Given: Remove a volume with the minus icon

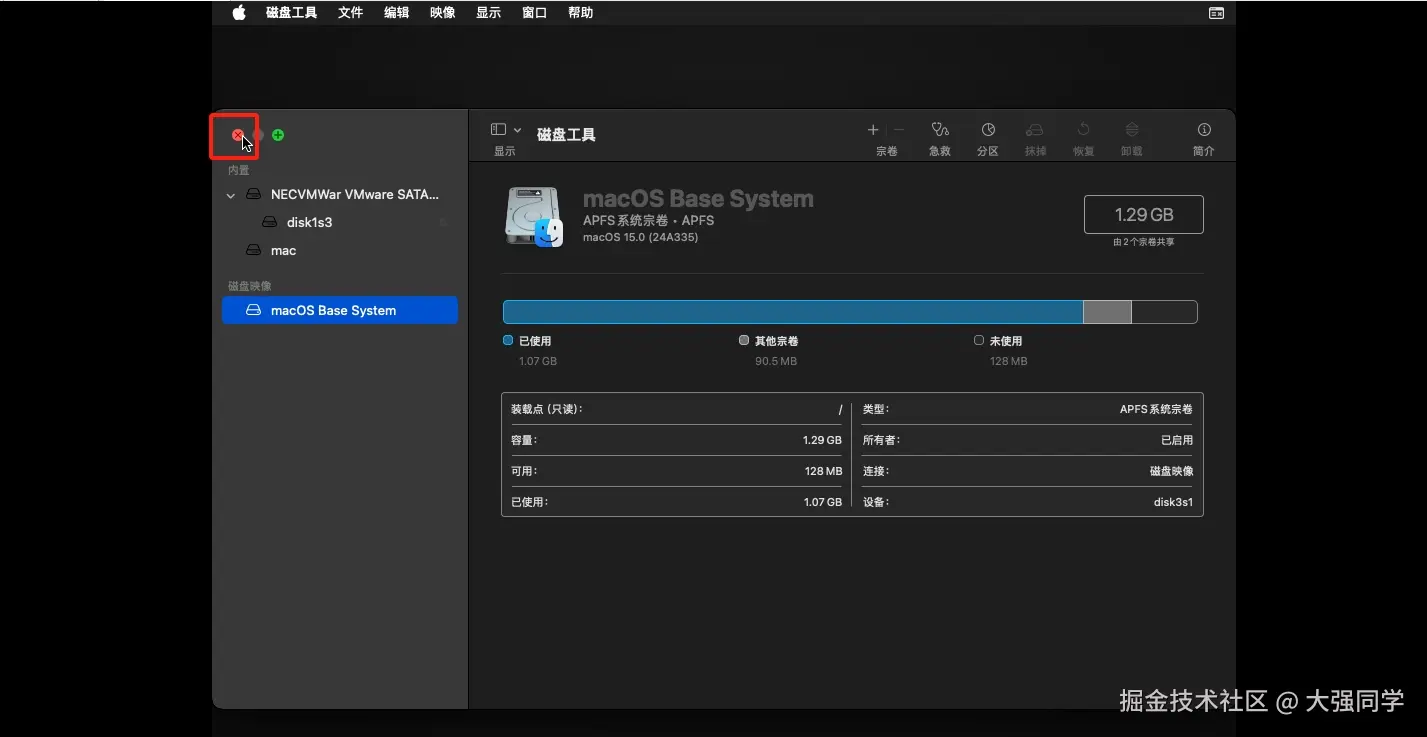Looking at the screenshot, I should coord(899,130).
